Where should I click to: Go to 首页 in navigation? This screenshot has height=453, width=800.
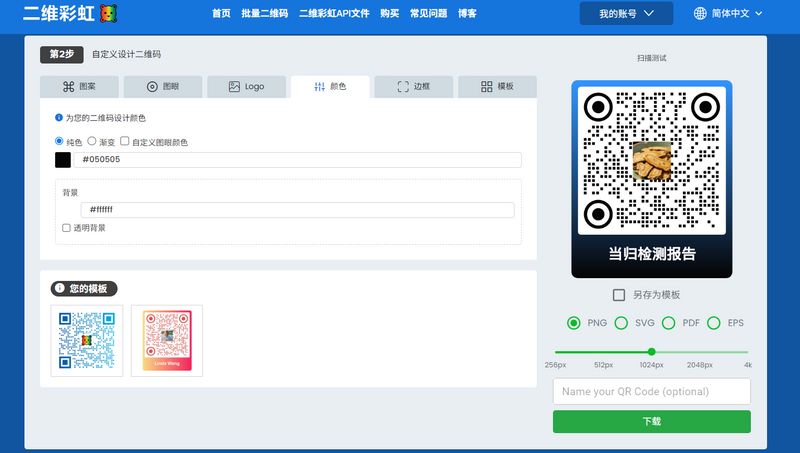(x=221, y=13)
